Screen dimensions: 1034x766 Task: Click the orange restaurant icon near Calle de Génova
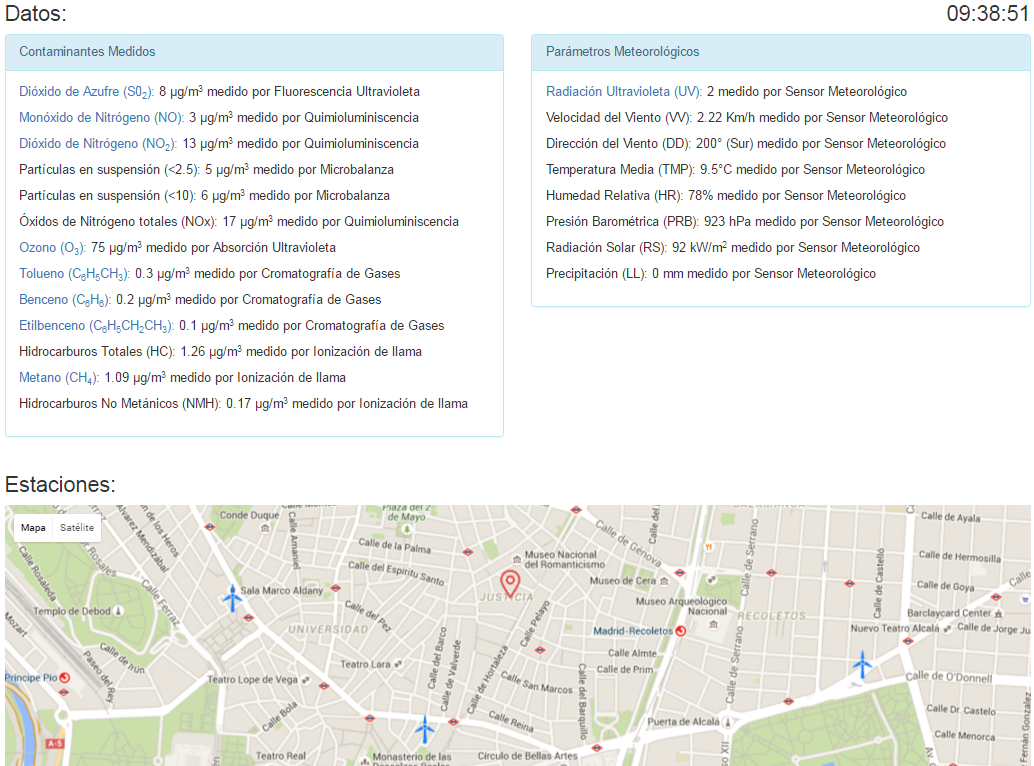pos(708,547)
